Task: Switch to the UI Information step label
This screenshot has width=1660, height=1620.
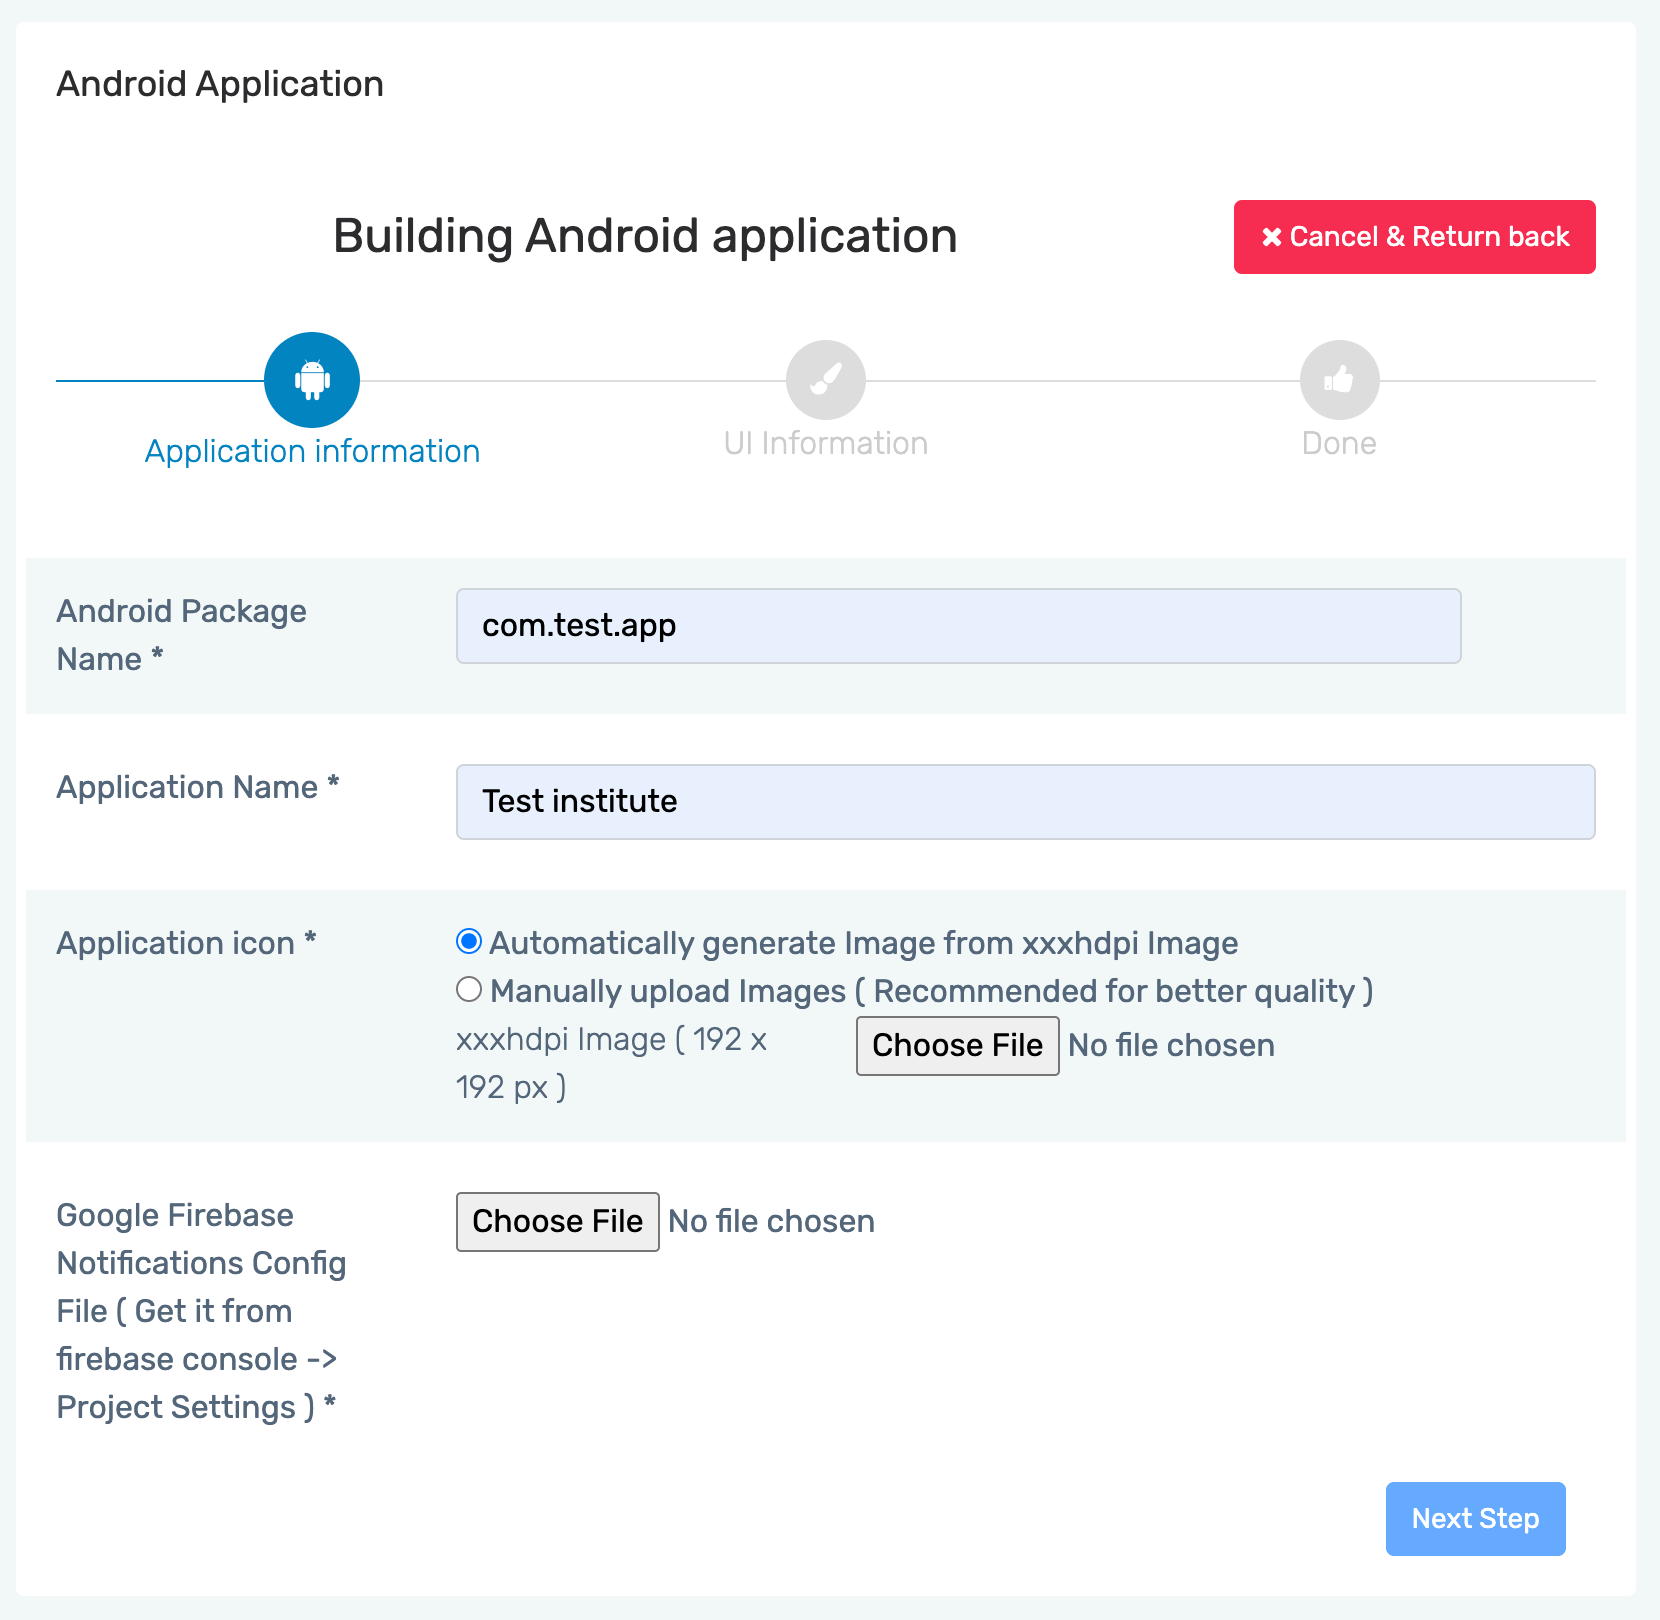Action: click(826, 443)
